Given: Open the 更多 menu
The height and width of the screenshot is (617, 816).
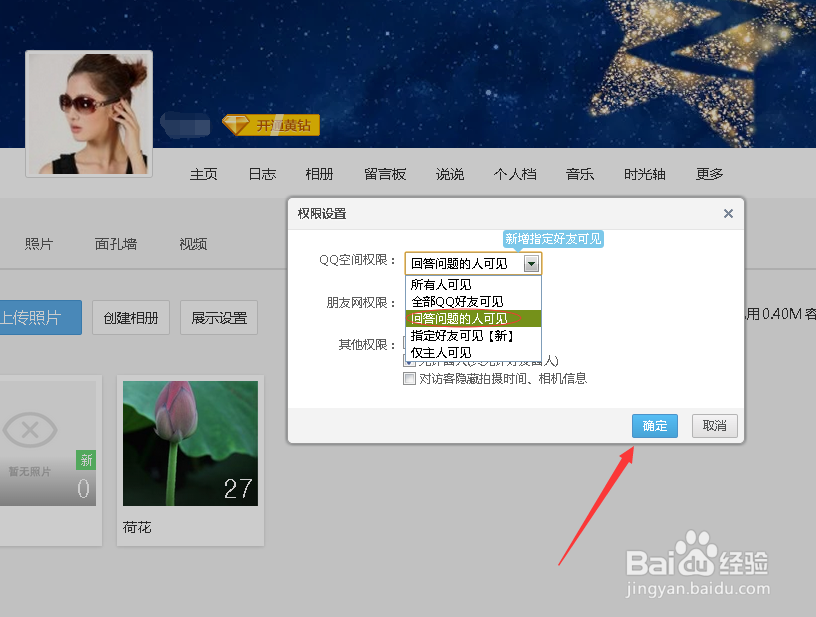Looking at the screenshot, I should point(709,174).
